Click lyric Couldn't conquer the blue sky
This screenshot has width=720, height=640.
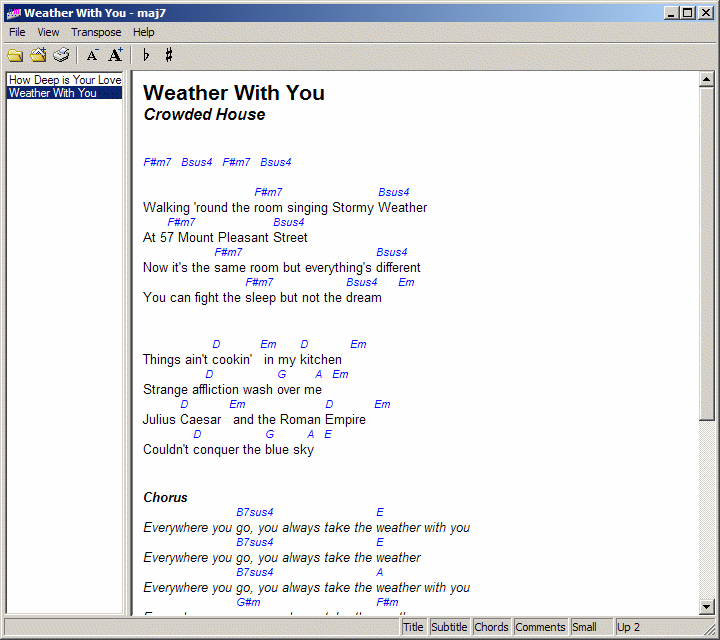coord(228,450)
